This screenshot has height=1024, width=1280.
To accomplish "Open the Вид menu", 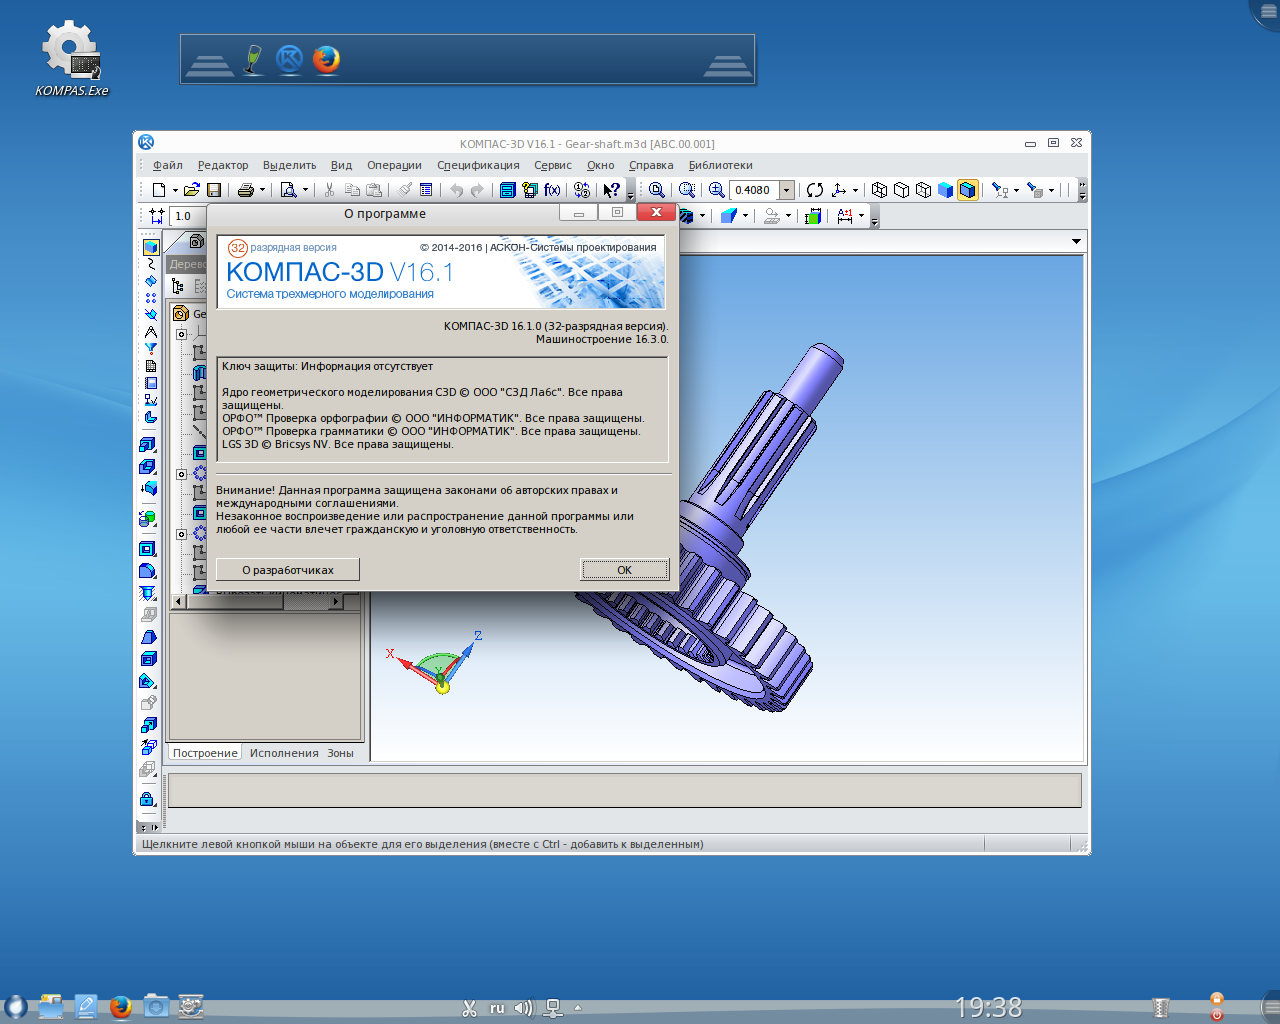I will (342, 166).
